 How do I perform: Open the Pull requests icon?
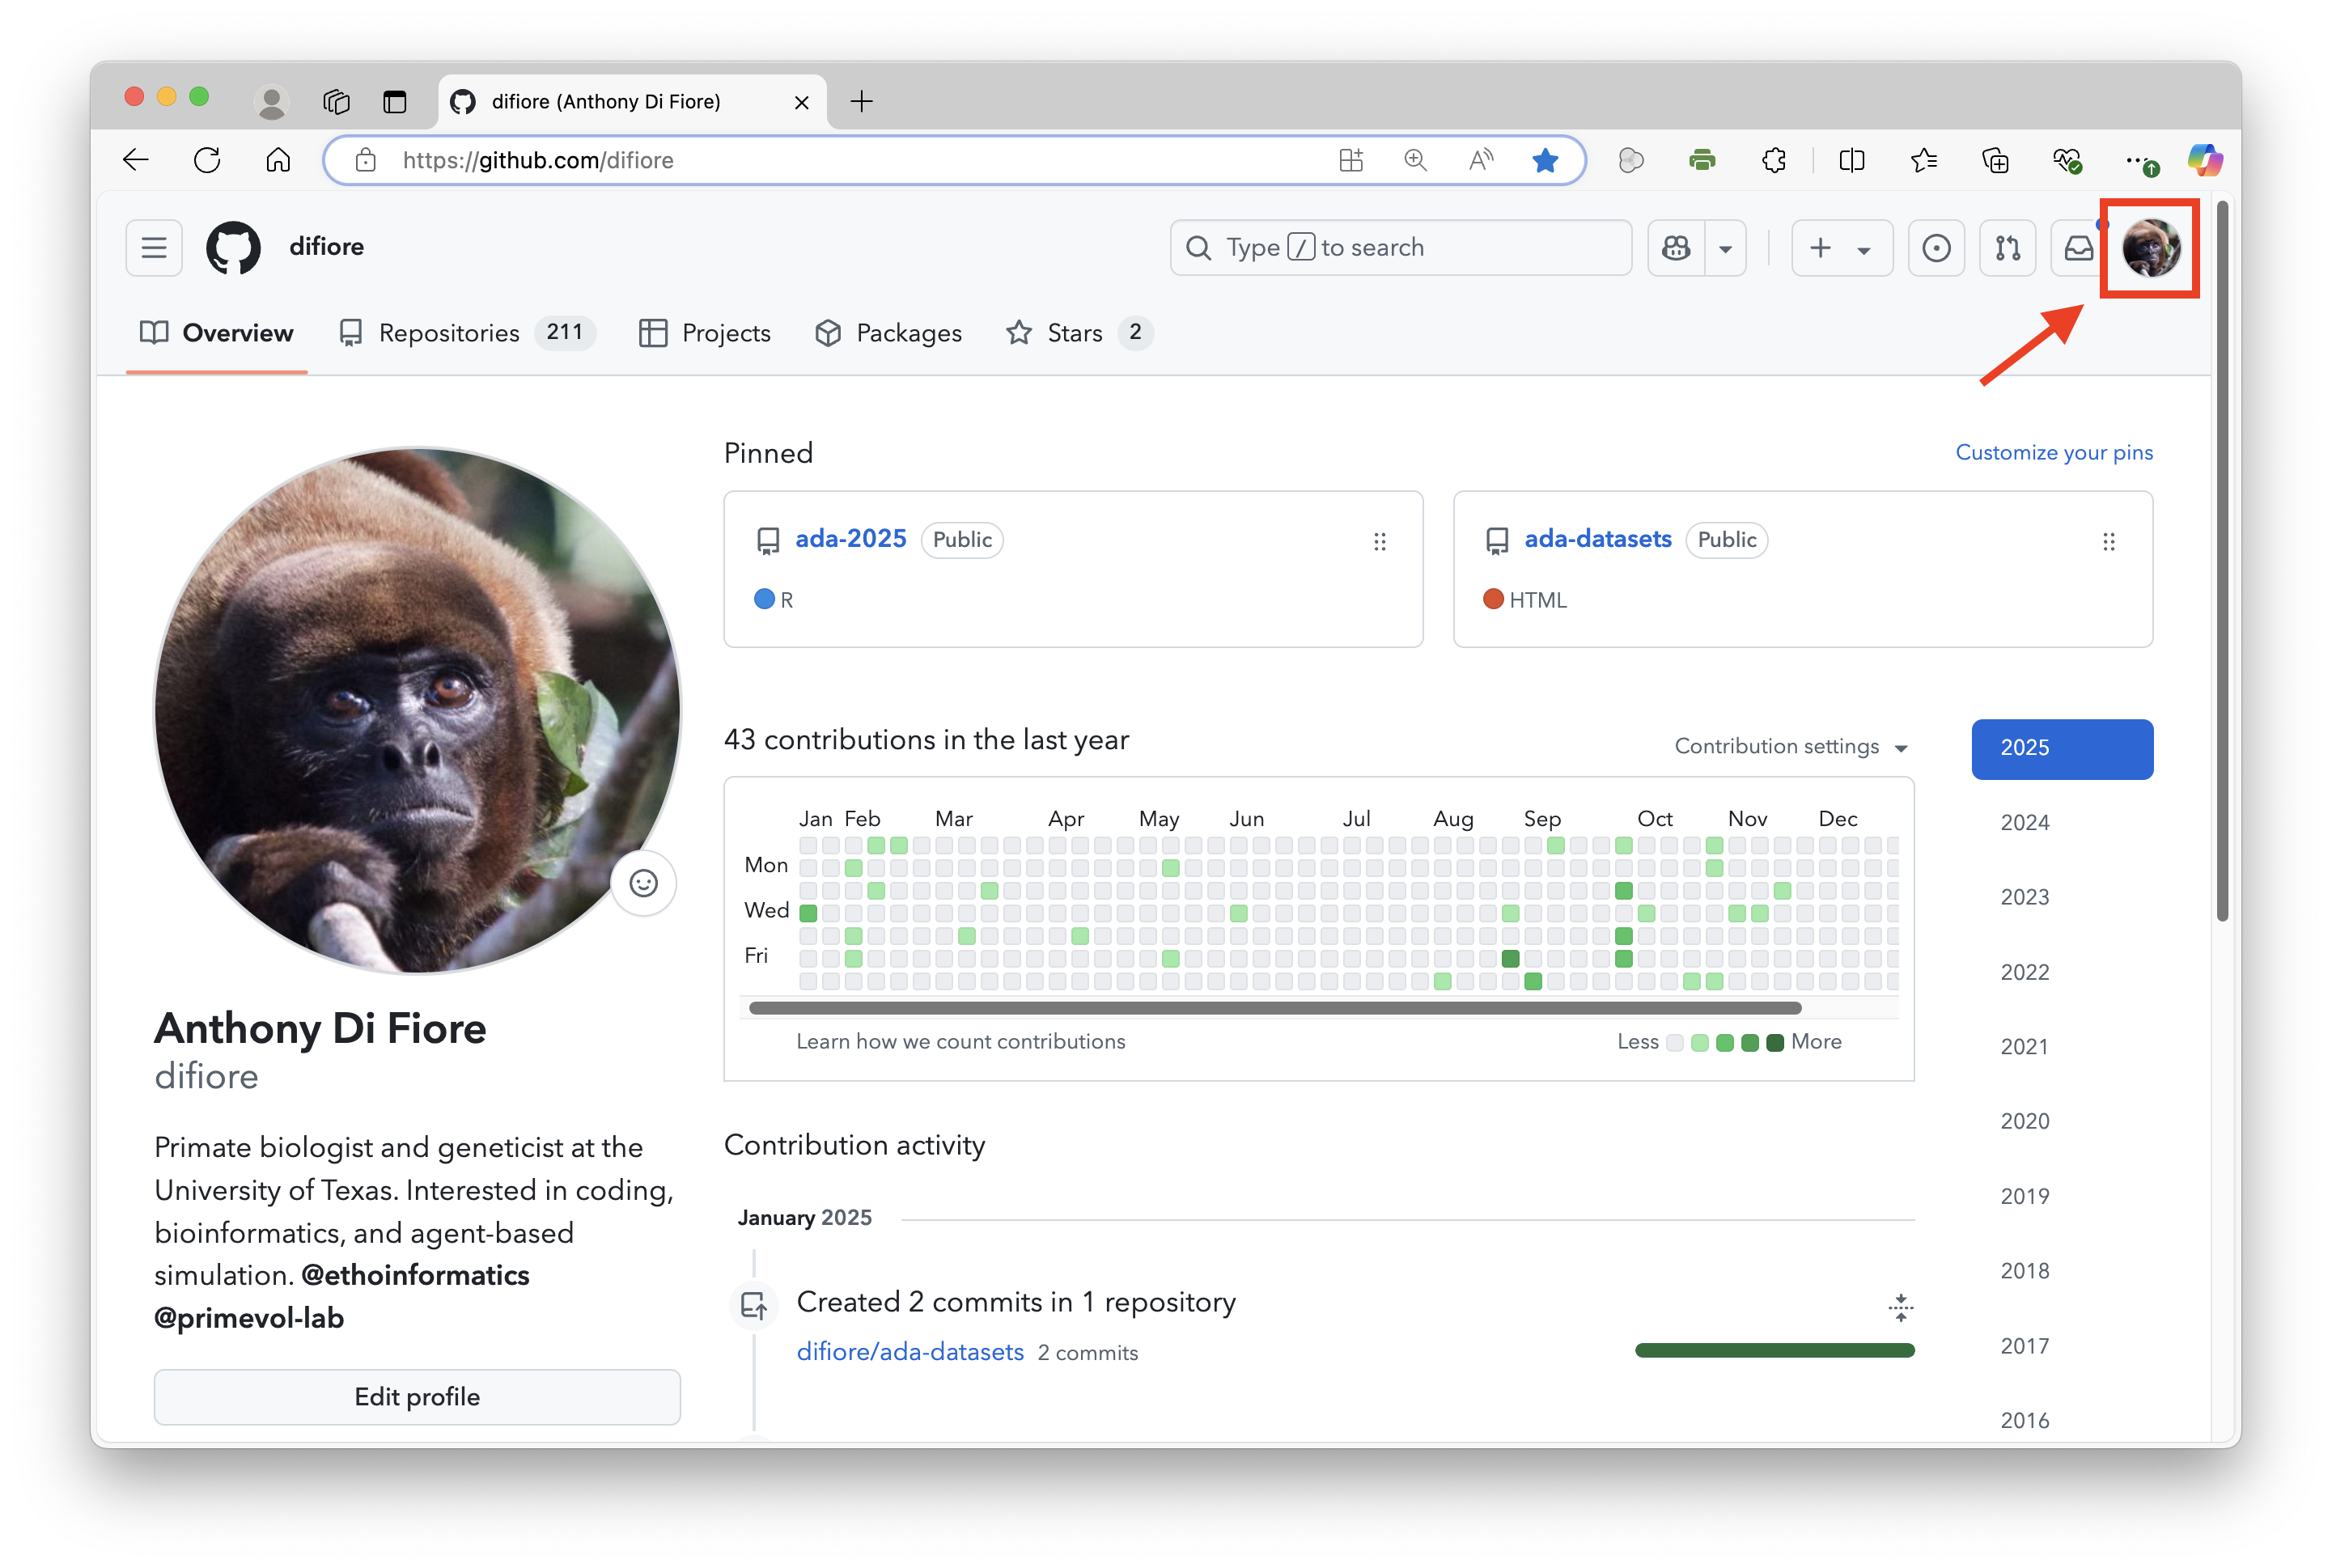point(2007,247)
